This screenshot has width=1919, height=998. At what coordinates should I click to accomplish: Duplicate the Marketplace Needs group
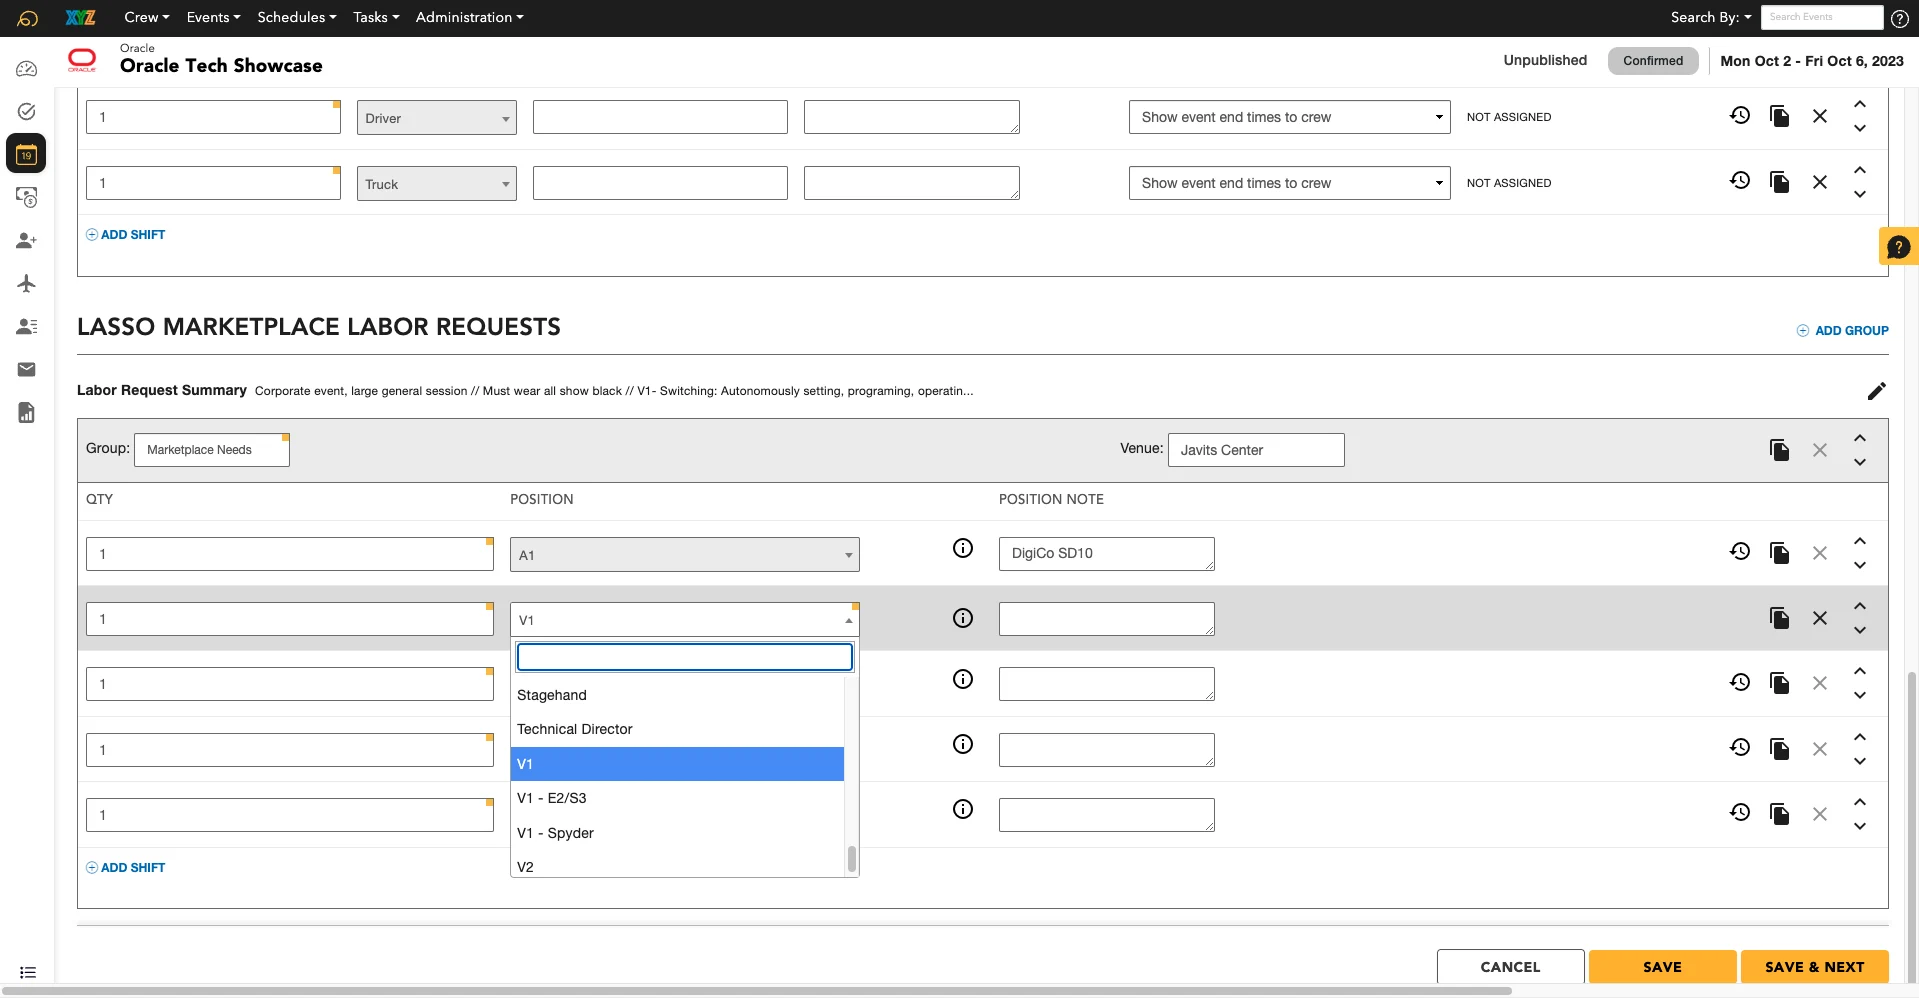(x=1780, y=450)
